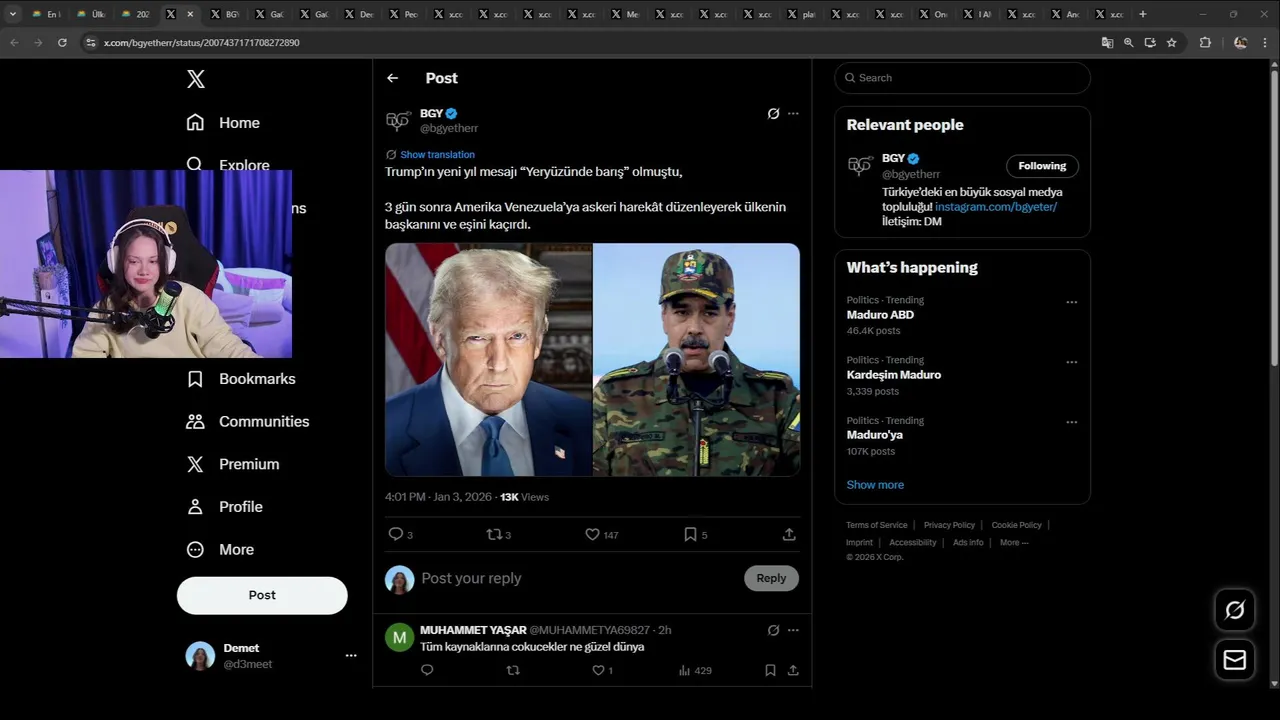Bookmark this page with the star icon
The image size is (1280, 720).
click(1172, 43)
